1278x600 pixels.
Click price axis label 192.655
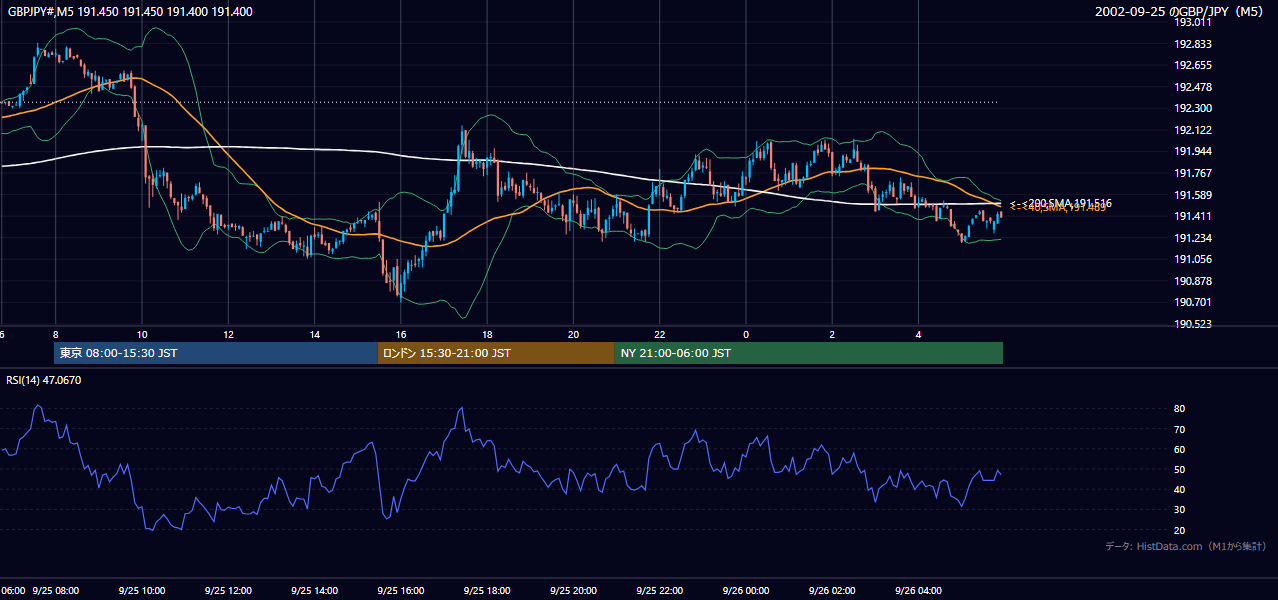pyautogui.click(x=1194, y=65)
